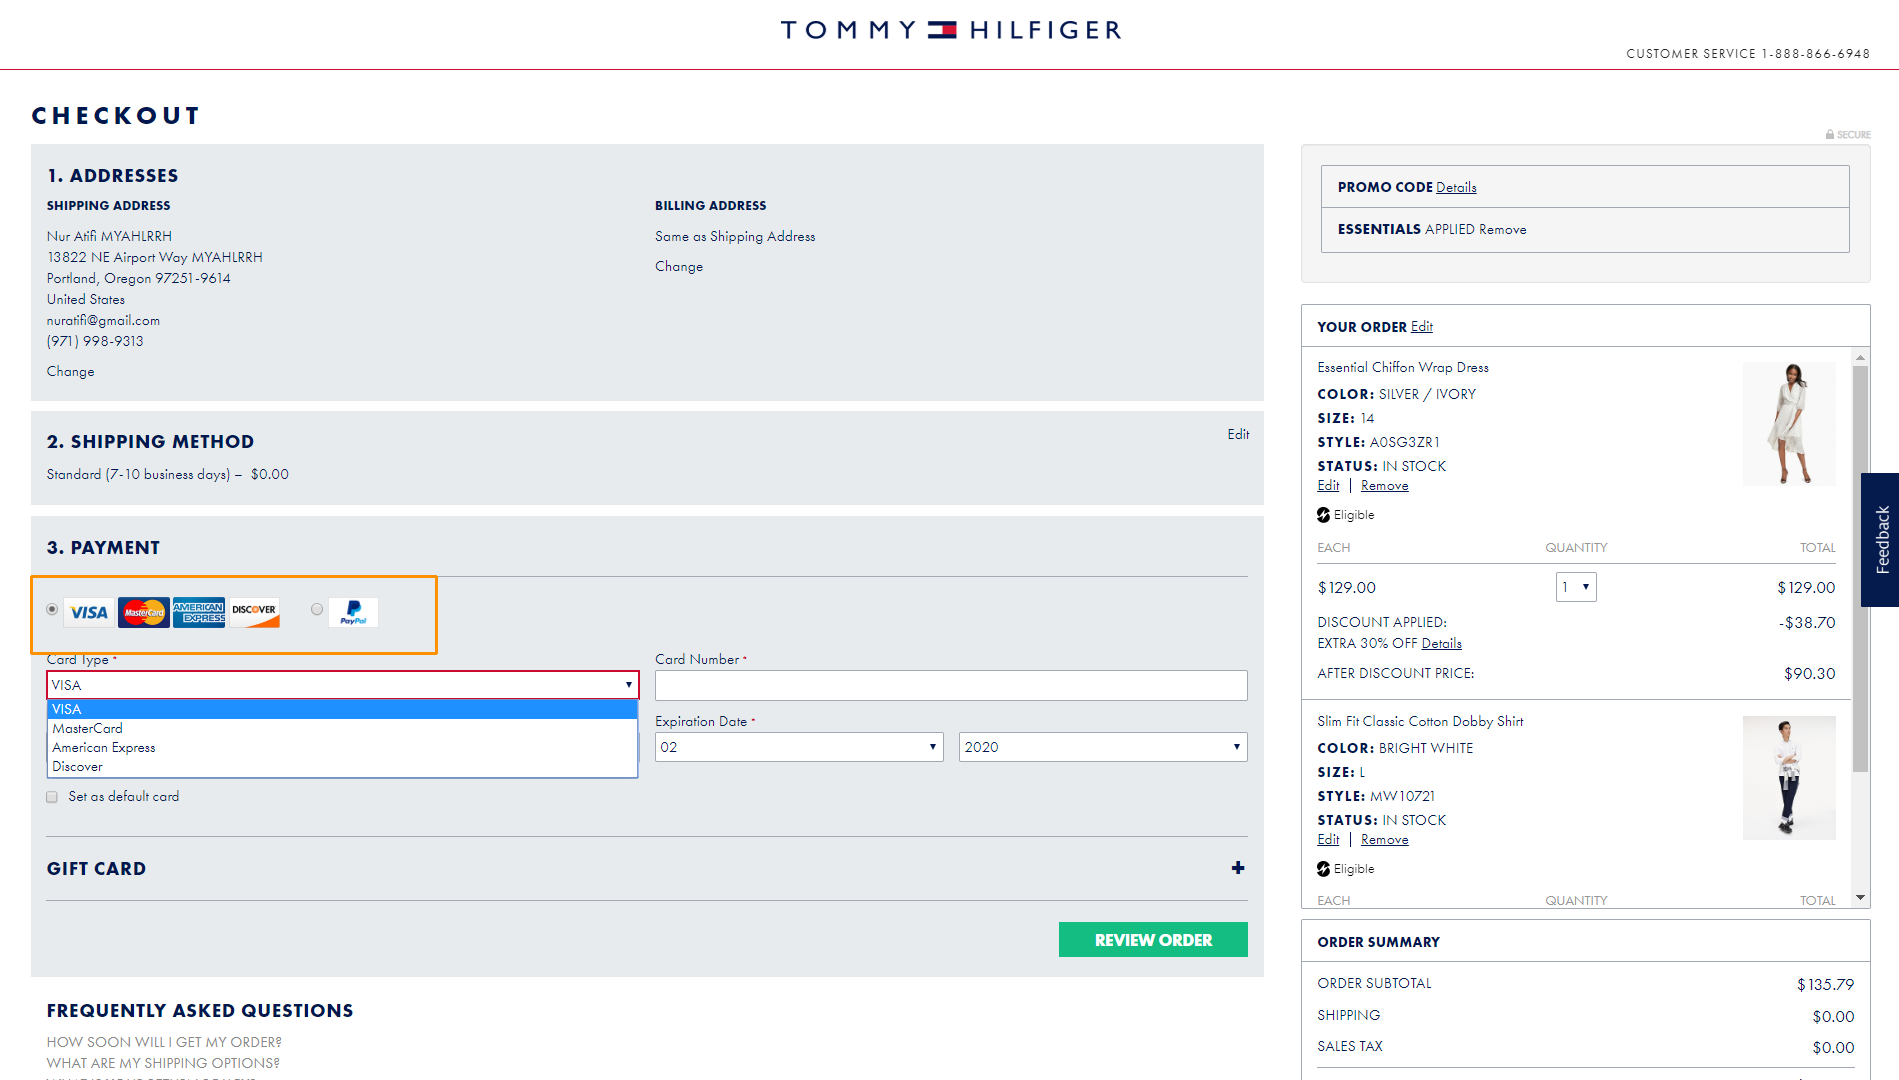Open 'What are my shipping options?' FAQ

[163, 1063]
